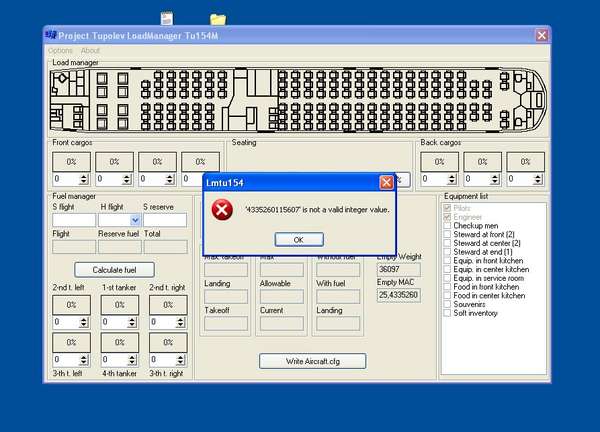Screen dimensions: 600x432
Task: Click the red error icon in the dialog
Action: [x=222, y=210]
